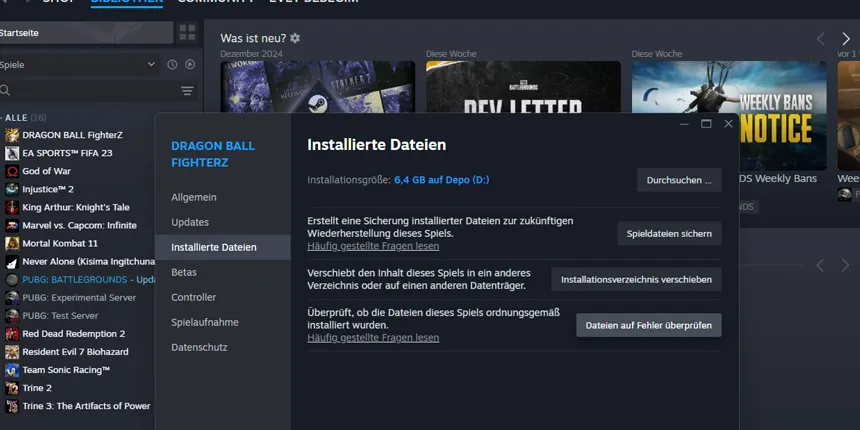Open FAQ link under verify files description
860x430 pixels.
point(373,338)
